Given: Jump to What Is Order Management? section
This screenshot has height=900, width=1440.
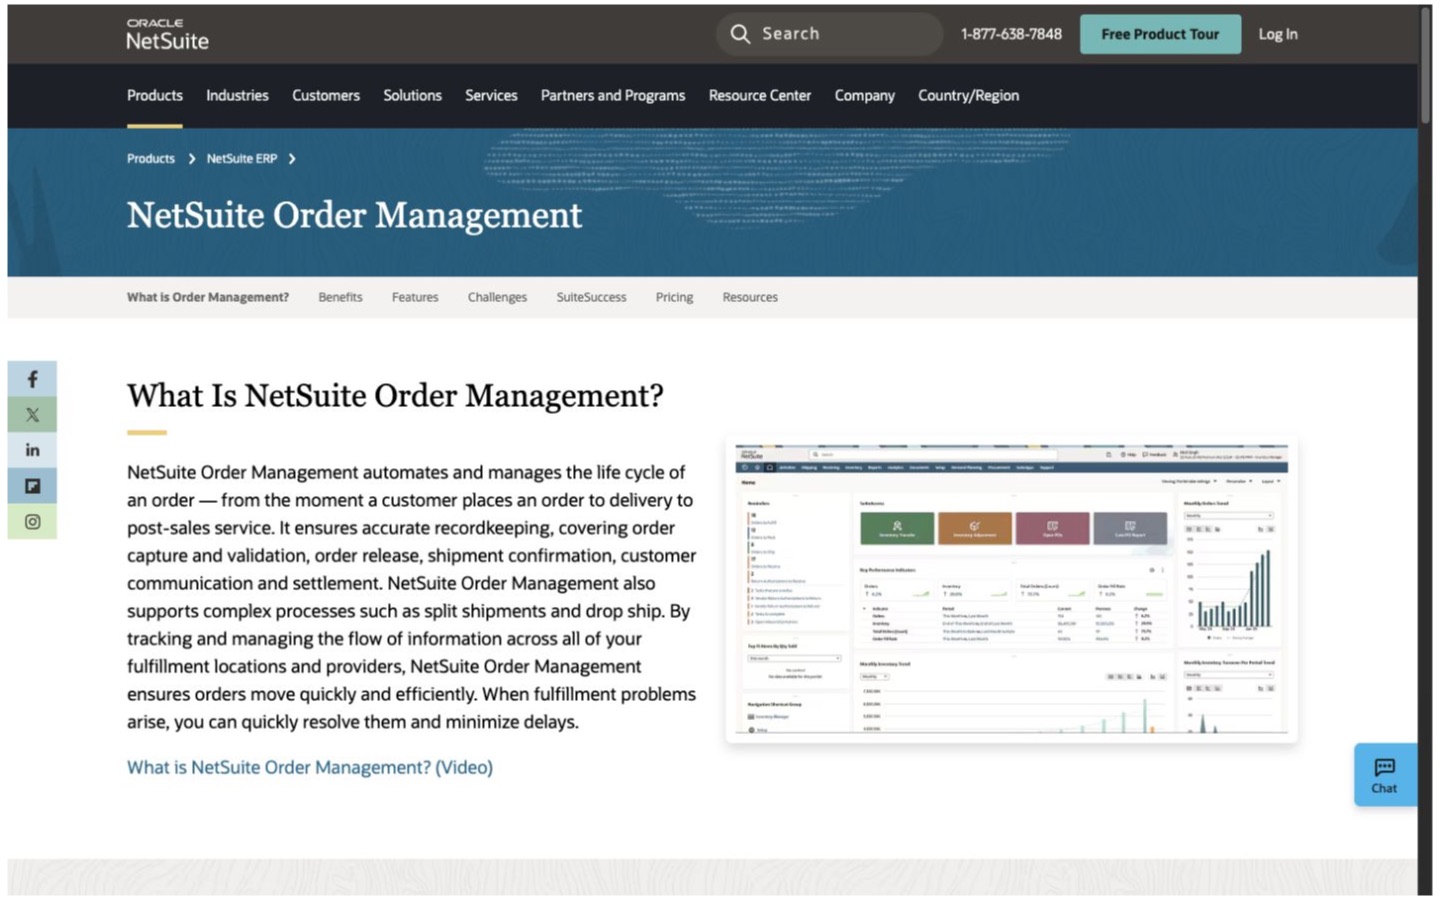Looking at the screenshot, I should coord(208,297).
